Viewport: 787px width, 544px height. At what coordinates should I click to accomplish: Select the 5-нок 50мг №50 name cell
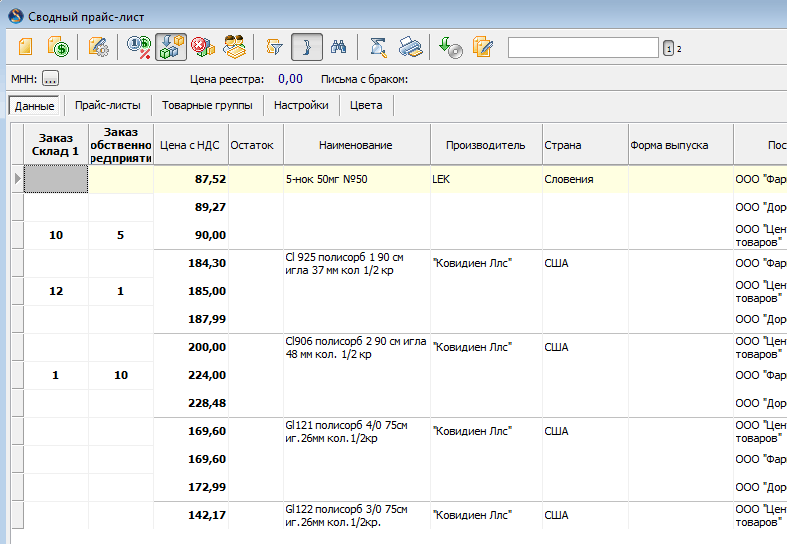tap(356, 179)
